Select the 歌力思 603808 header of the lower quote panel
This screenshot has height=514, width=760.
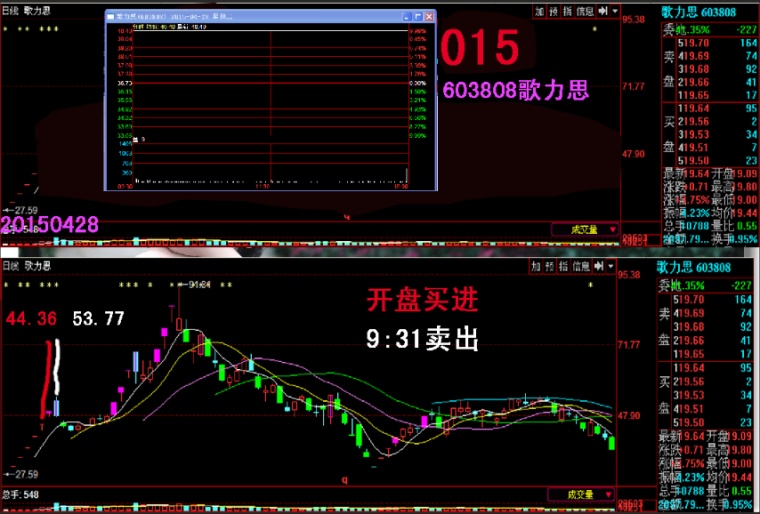pos(694,267)
